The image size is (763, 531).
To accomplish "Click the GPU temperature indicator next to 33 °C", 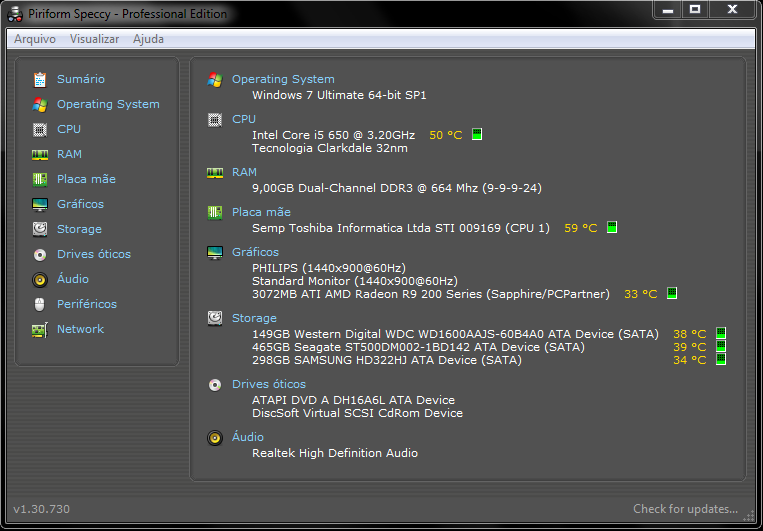I will (672, 293).
